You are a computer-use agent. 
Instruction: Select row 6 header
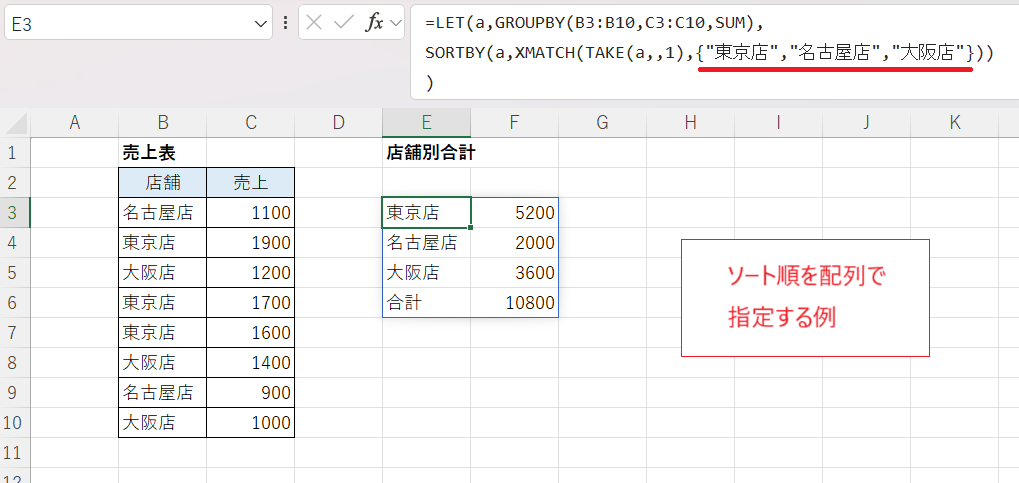pyautogui.click(x=15, y=302)
